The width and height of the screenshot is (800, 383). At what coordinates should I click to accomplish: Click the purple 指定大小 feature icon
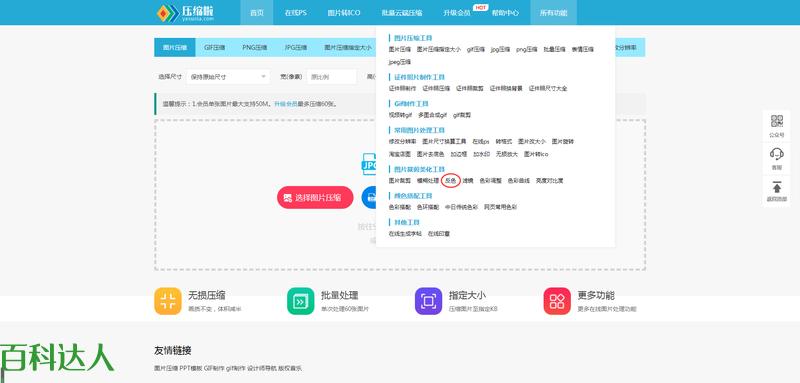(429, 301)
